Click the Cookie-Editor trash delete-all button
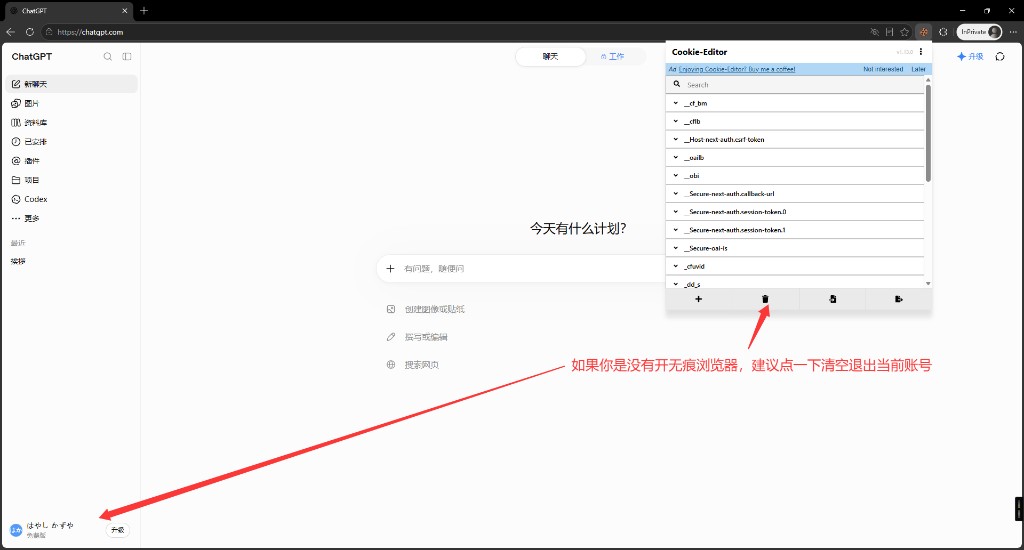 click(765, 299)
